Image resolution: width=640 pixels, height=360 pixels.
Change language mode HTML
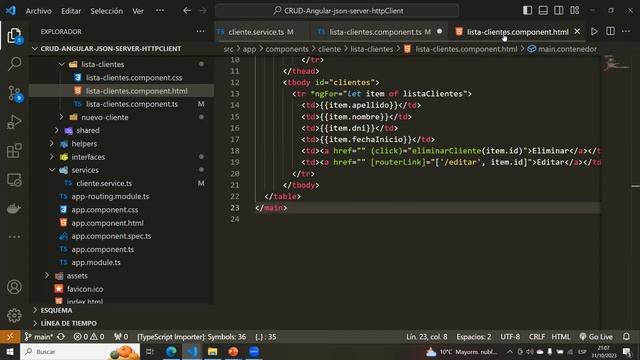(560, 337)
